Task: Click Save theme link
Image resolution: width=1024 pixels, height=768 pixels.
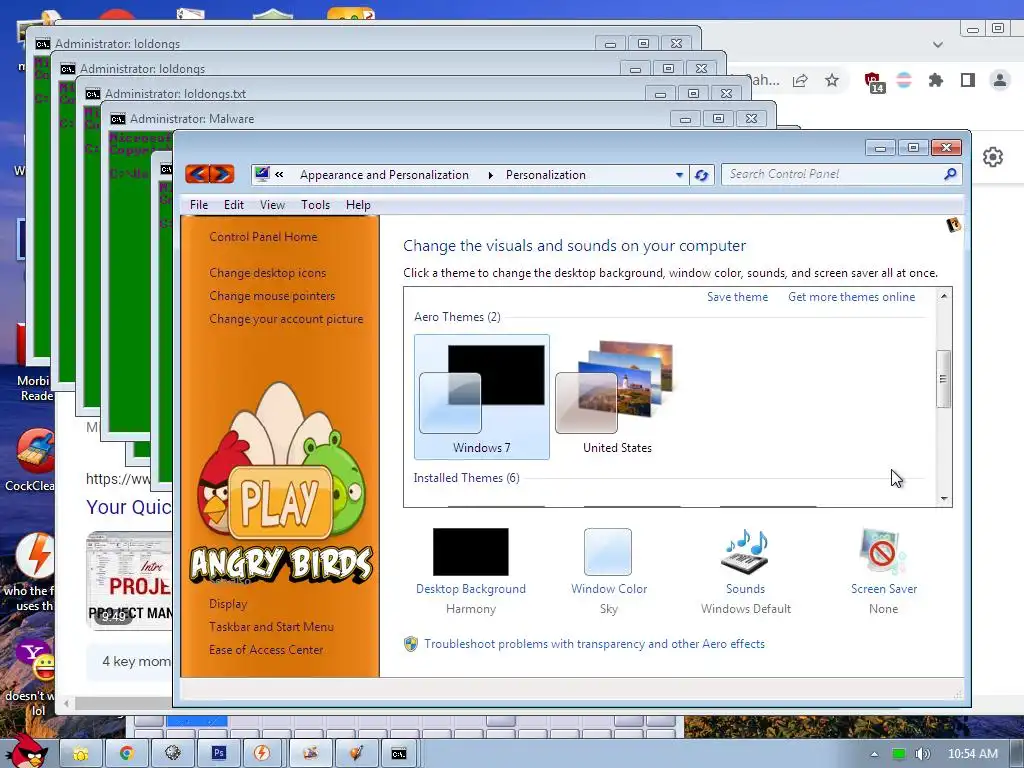Action: tap(737, 297)
